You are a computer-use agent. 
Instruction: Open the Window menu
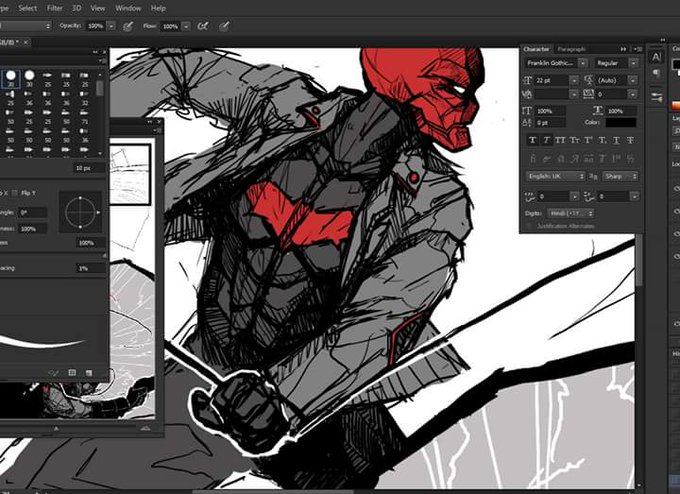click(x=128, y=8)
